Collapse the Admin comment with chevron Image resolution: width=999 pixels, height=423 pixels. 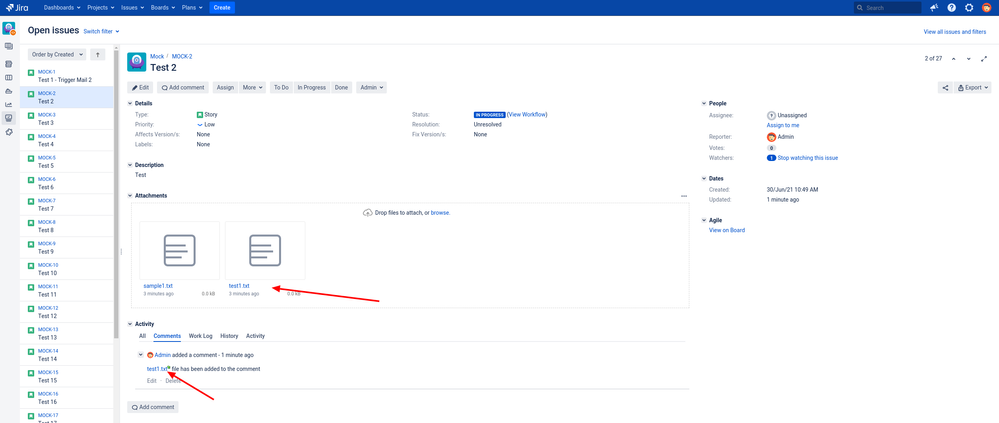pos(141,355)
